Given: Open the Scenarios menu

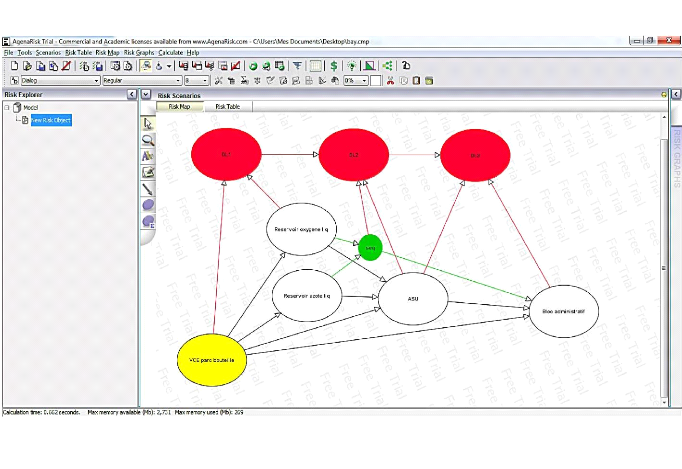Looking at the screenshot, I should tap(48, 52).
